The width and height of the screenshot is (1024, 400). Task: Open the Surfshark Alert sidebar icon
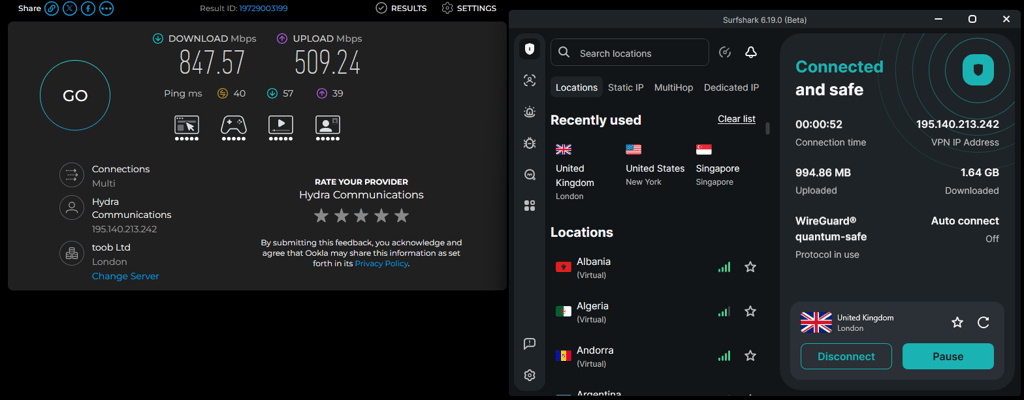pyautogui.click(x=530, y=112)
